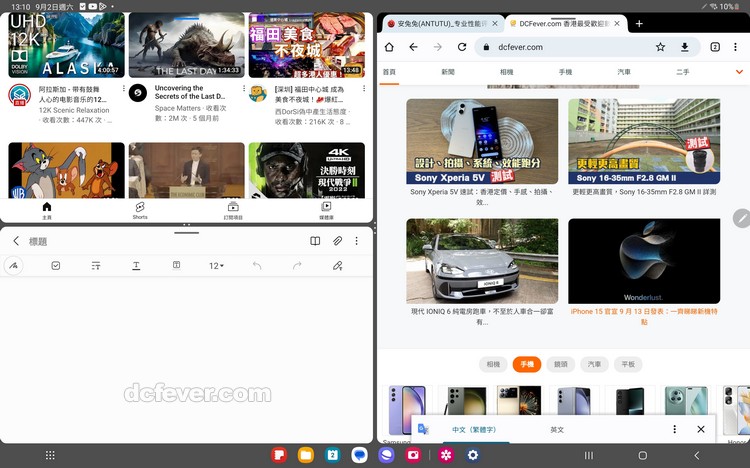Filter products by 汽車 chip

click(x=594, y=364)
